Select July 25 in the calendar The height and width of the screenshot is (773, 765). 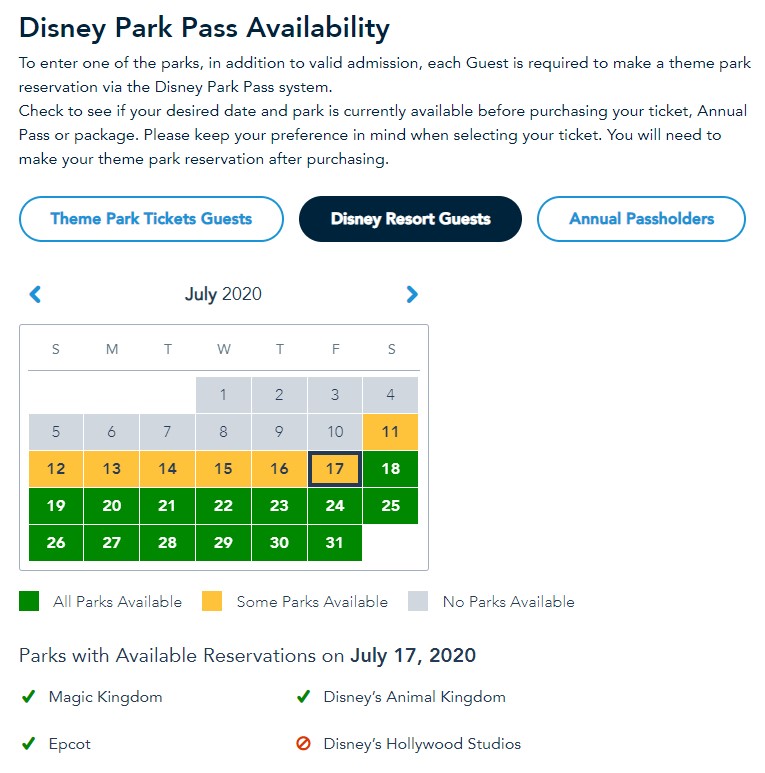coord(390,506)
